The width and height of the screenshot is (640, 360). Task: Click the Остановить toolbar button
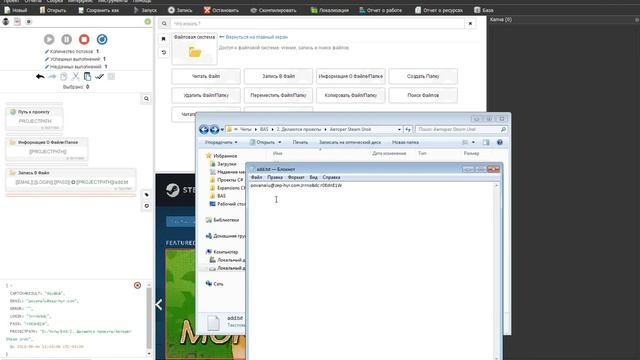(x=221, y=10)
